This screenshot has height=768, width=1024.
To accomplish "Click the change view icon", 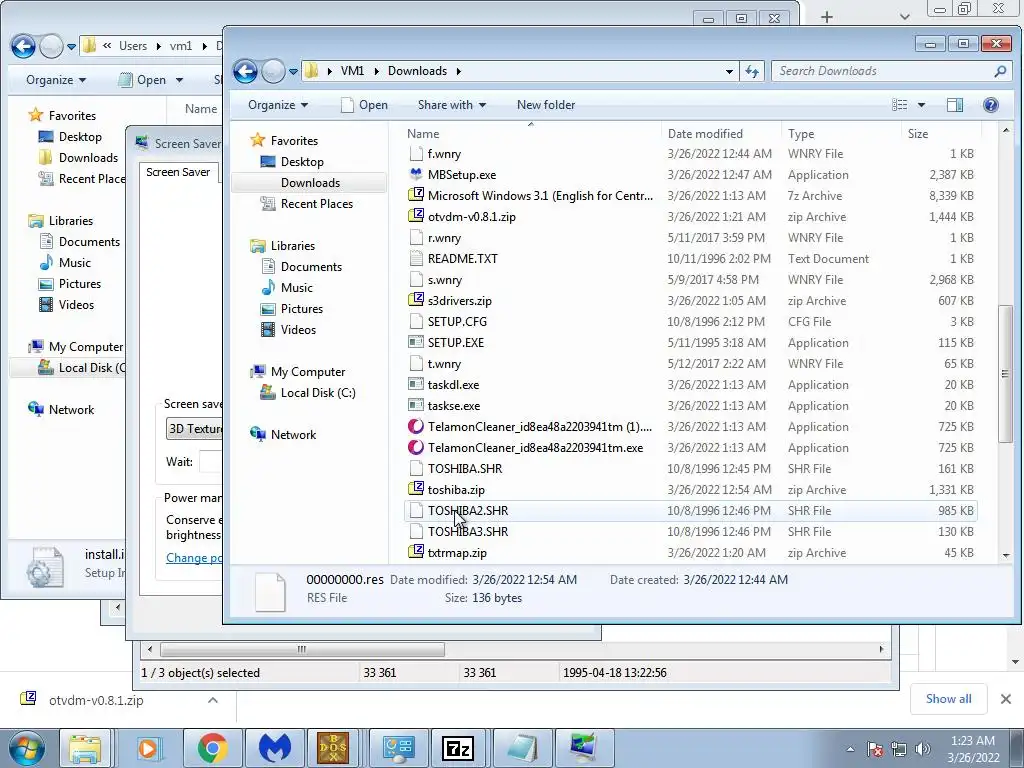I will pyautogui.click(x=900, y=104).
